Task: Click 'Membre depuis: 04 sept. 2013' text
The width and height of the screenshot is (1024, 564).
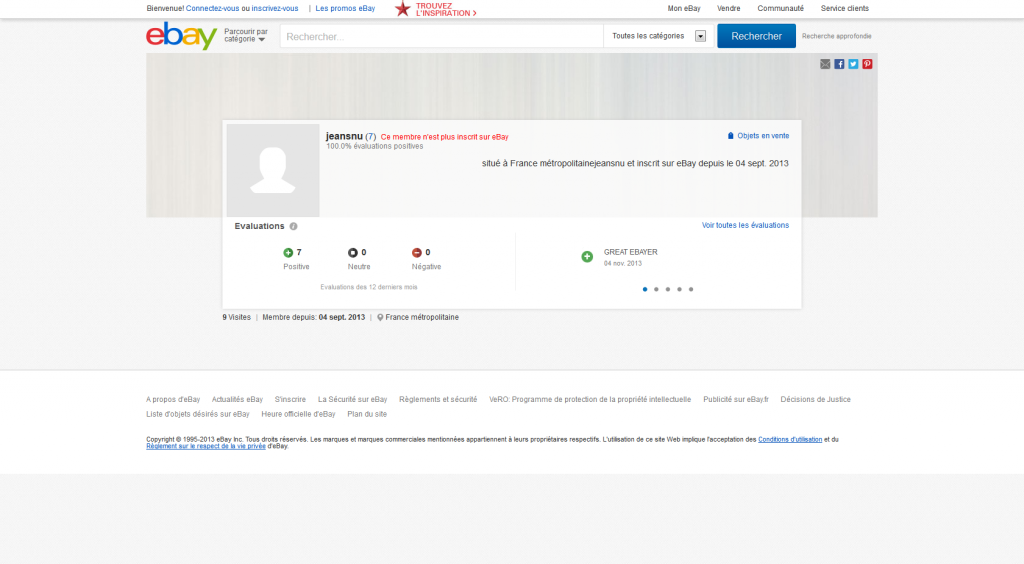Action: pyautogui.click(x=313, y=317)
